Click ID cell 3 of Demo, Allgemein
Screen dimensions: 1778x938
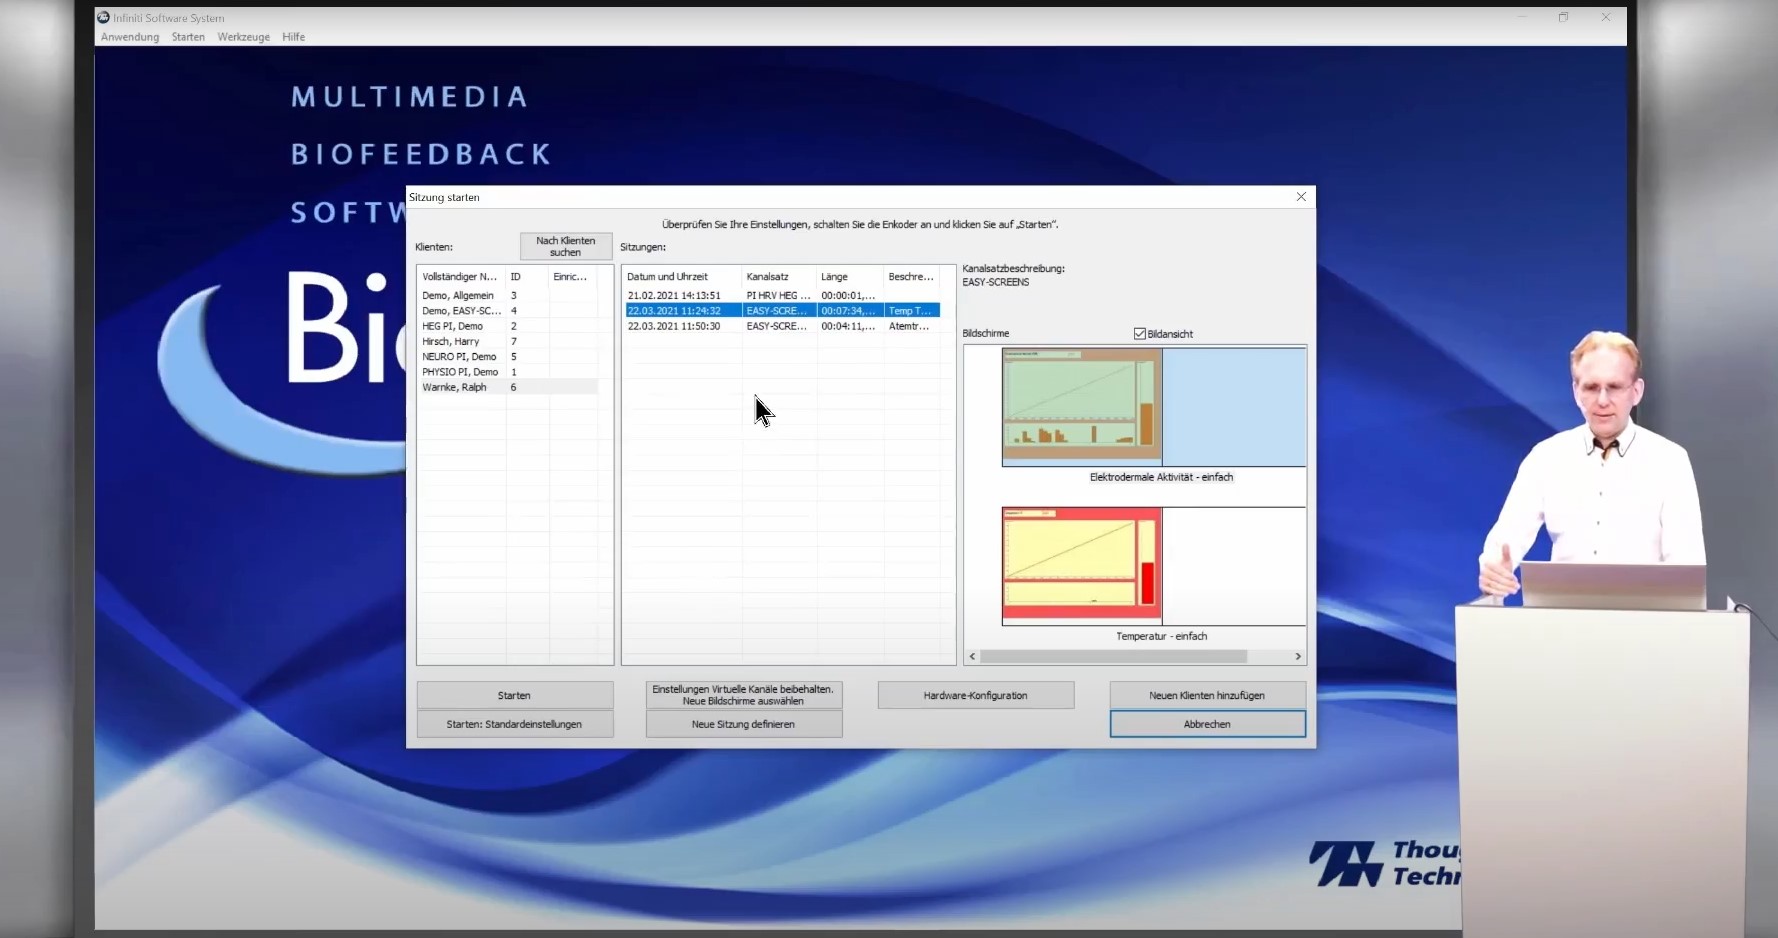(514, 296)
